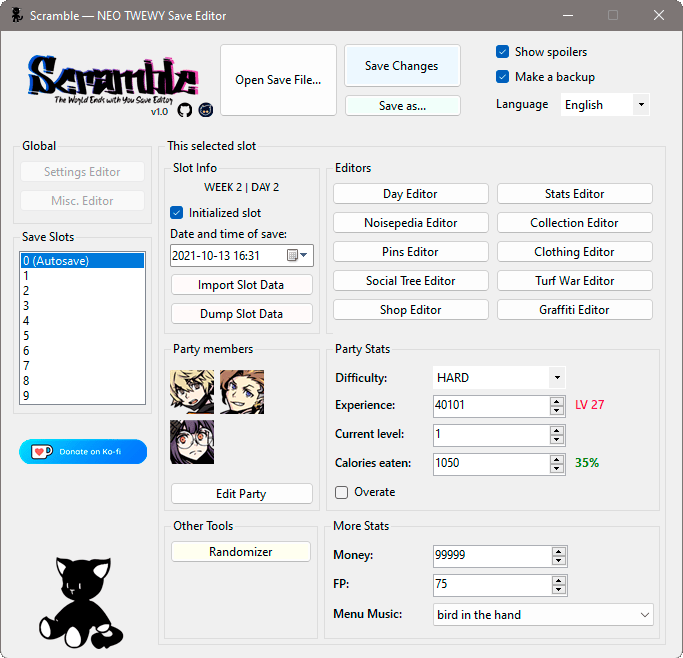Open the Day Editor
Image resolution: width=683 pixels, height=658 pixels.
[x=410, y=193]
